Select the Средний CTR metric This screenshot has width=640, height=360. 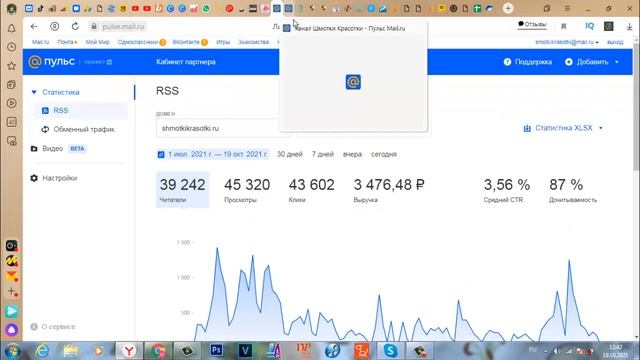(x=507, y=190)
